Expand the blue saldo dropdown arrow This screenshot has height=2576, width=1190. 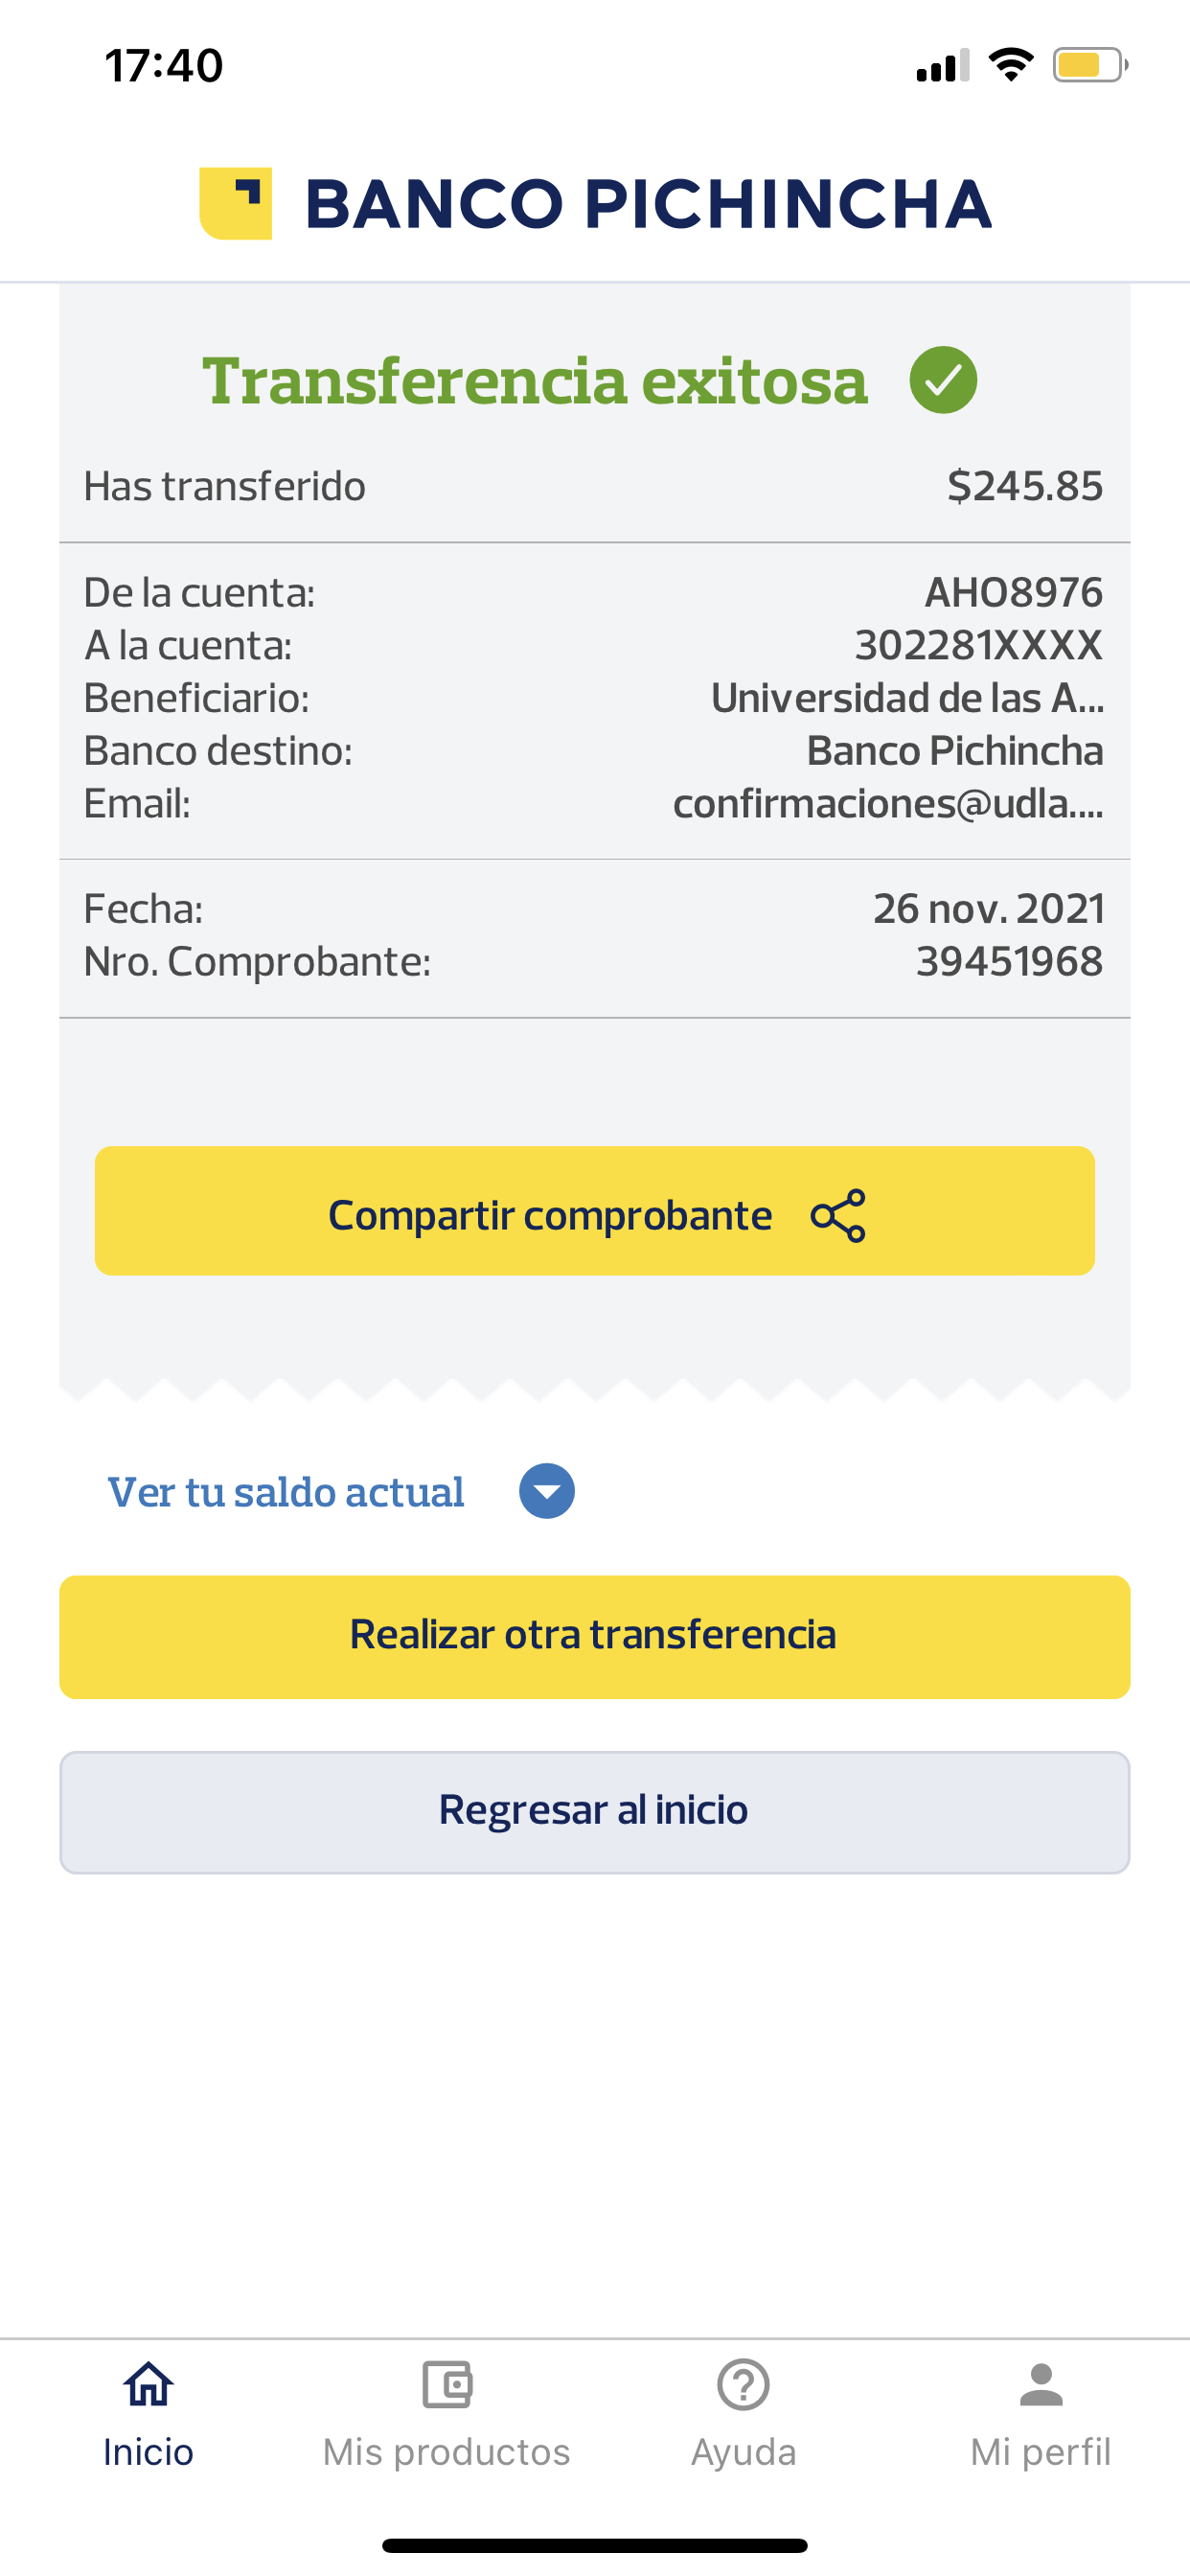(x=547, y=1491)
